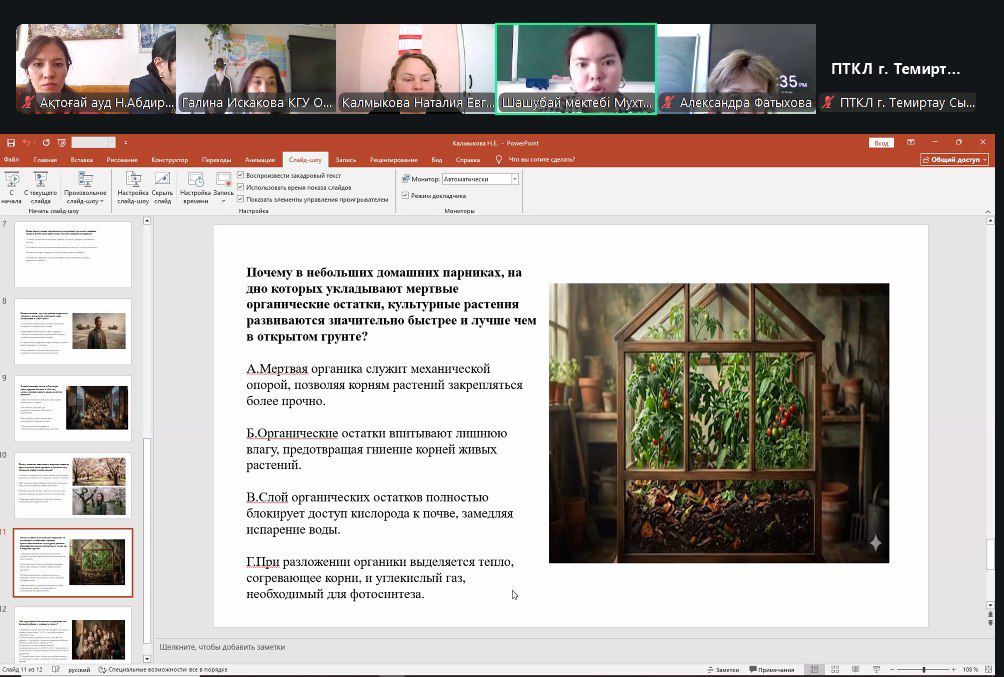Switch to the Анимация tab

pyautogui.click(x=260, y=159)
